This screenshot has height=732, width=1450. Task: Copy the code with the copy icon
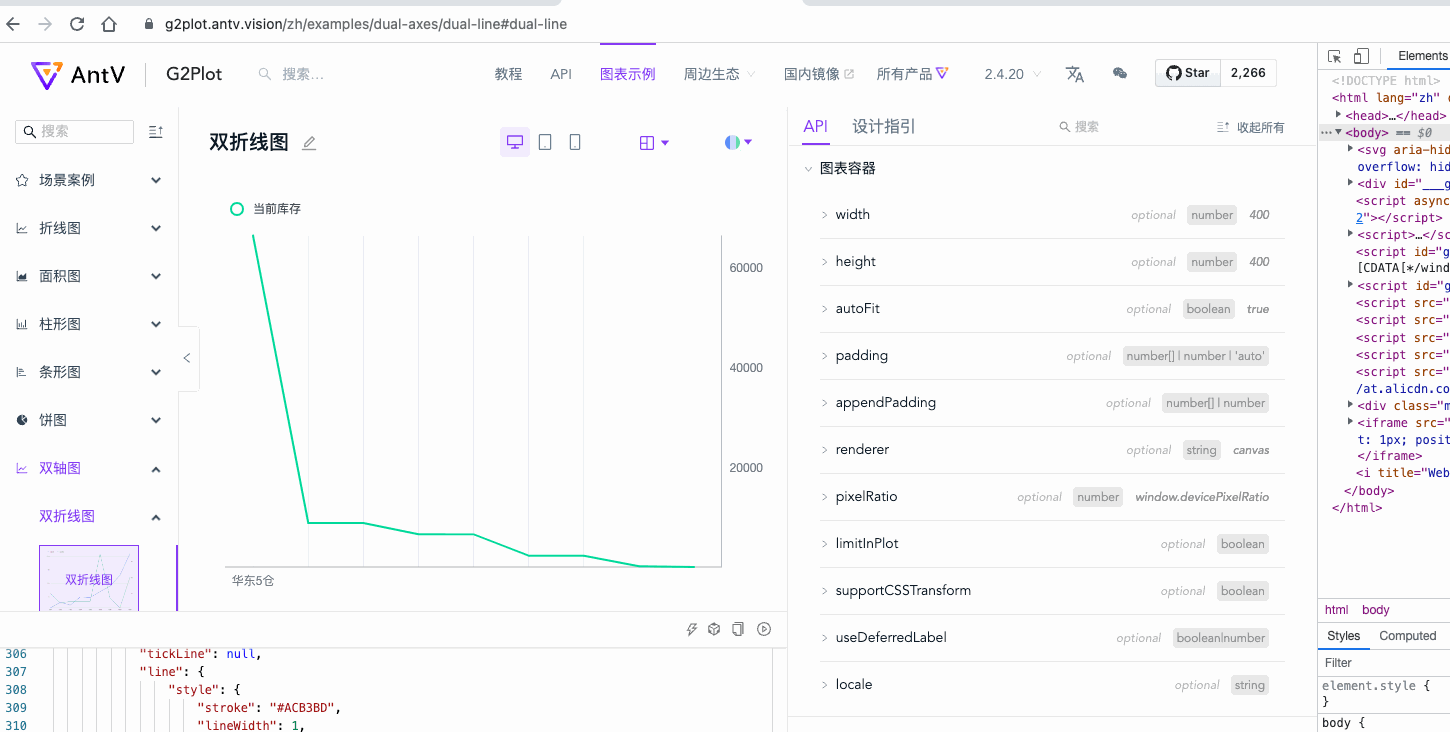[738, 629]
